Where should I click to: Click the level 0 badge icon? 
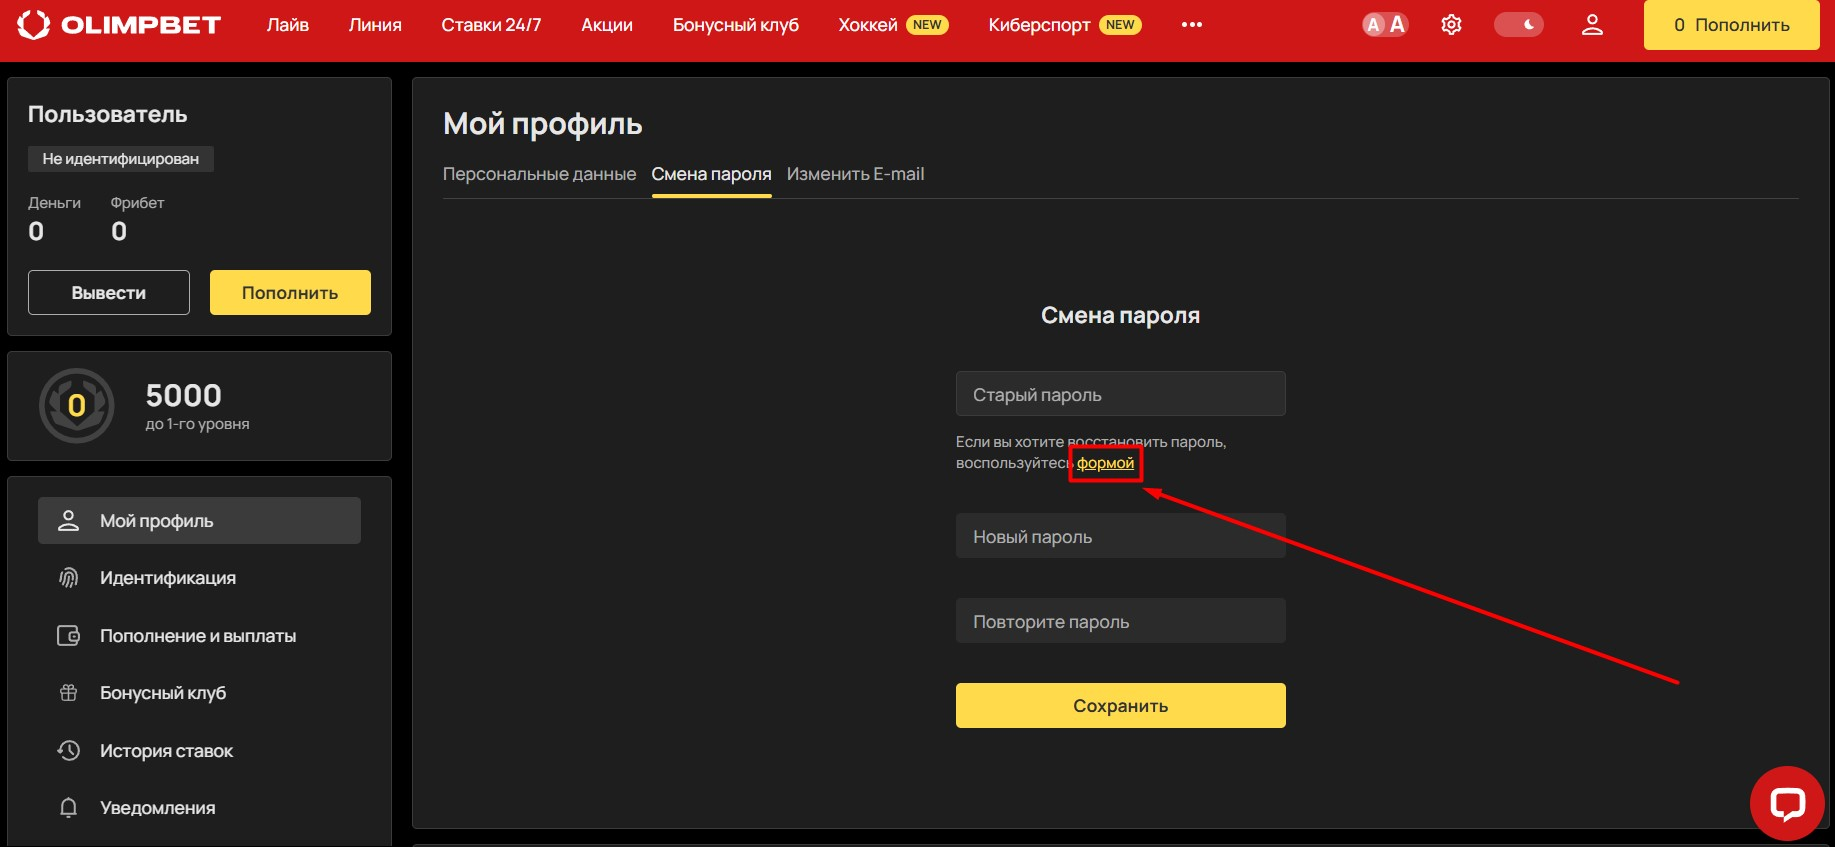click(x=77, y=406)
